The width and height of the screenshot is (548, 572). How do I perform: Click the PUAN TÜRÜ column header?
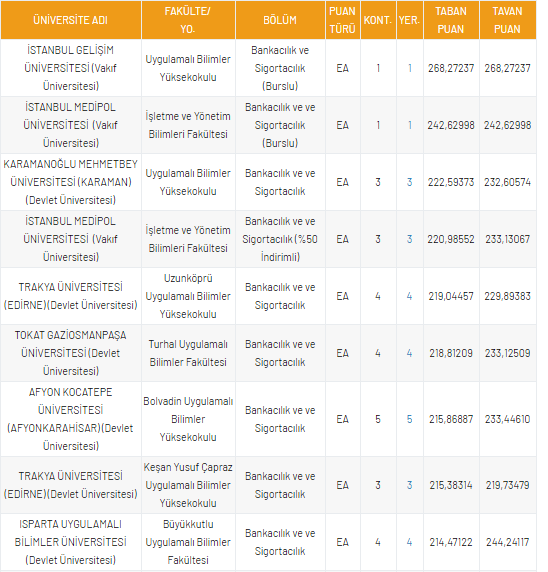[x=342, y=20]
